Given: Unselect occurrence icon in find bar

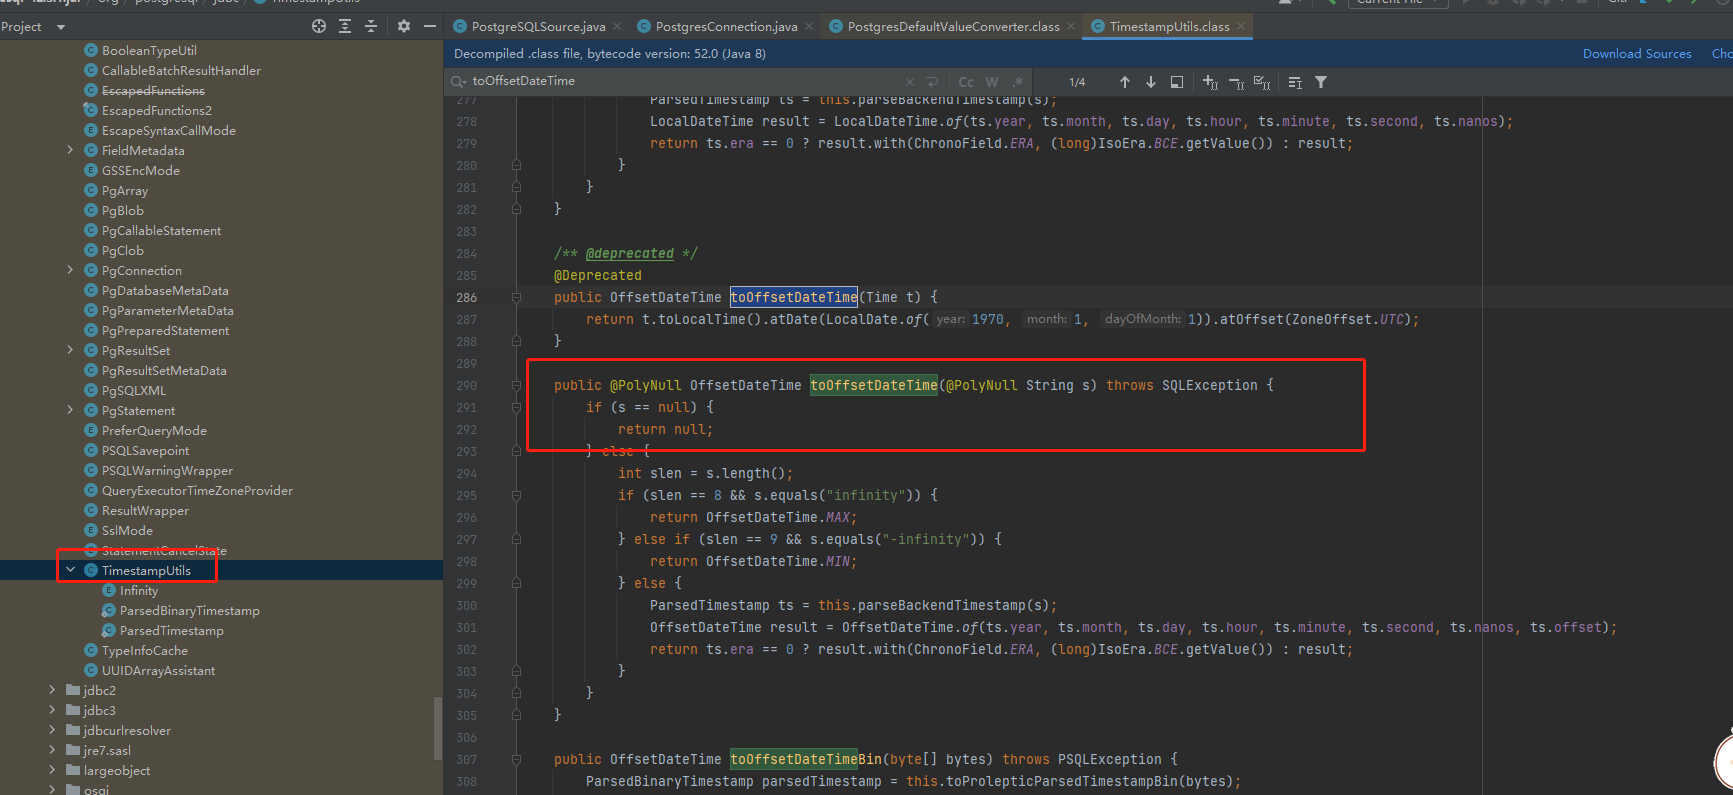Looking at the screenshot, I should point(1236,82).
